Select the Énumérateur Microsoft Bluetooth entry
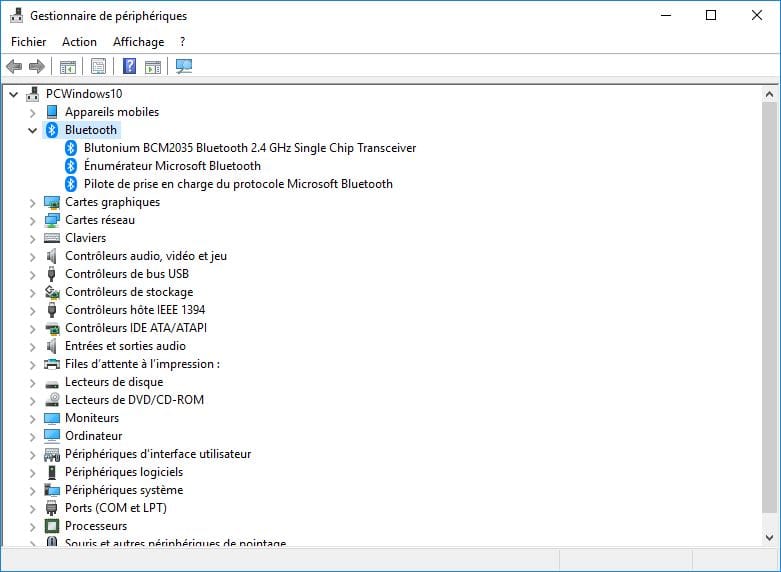This screenshot has height=572, width=781. point(172,166)
